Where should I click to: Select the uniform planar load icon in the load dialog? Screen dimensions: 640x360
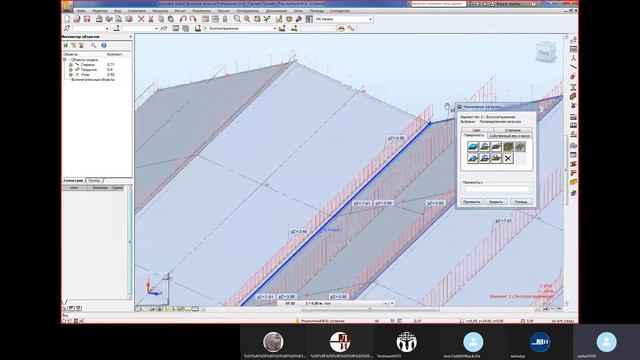click(x=473, y=147)
